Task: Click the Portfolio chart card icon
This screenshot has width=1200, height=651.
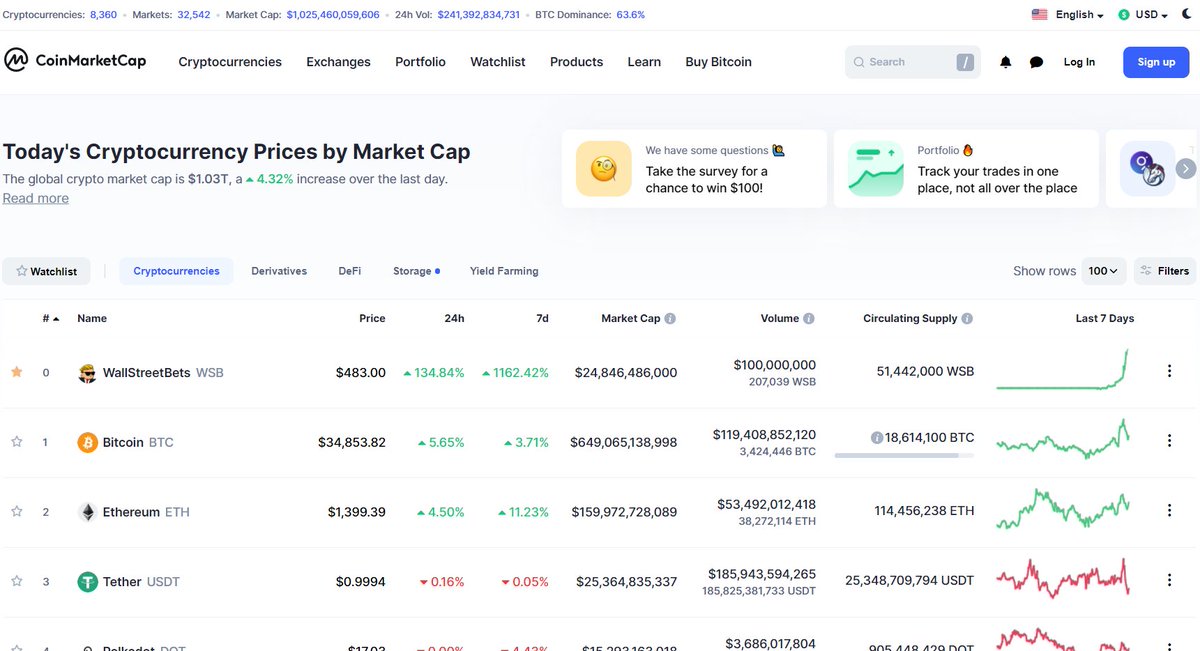Action: point(875,169)
